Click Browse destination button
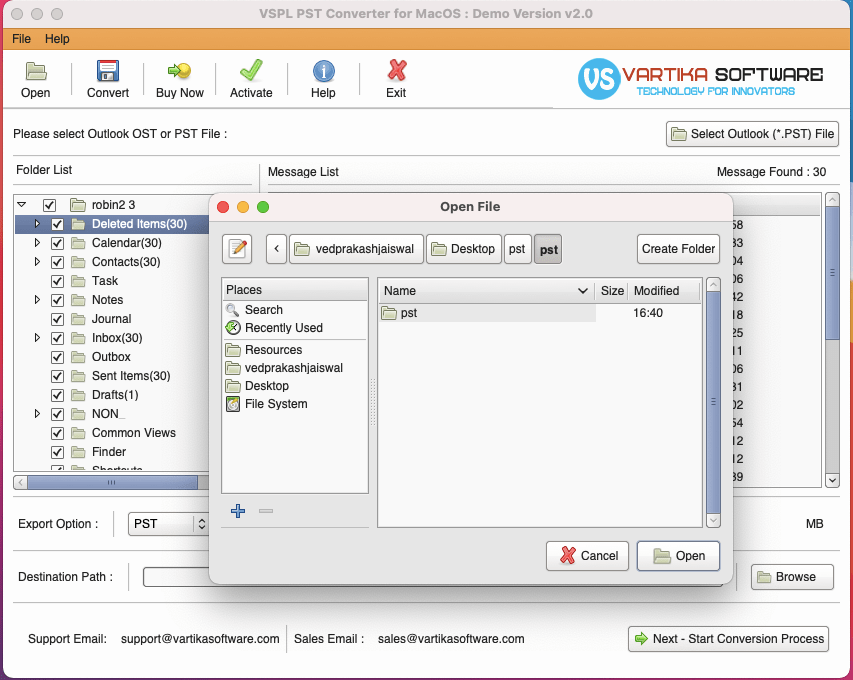 [793, 577]
